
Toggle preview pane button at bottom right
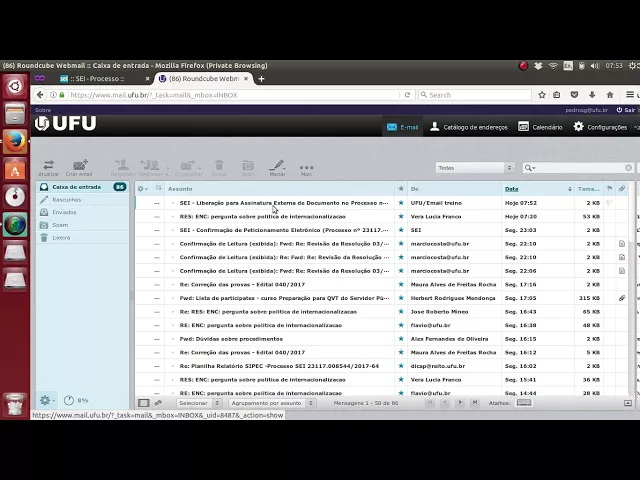628,403
